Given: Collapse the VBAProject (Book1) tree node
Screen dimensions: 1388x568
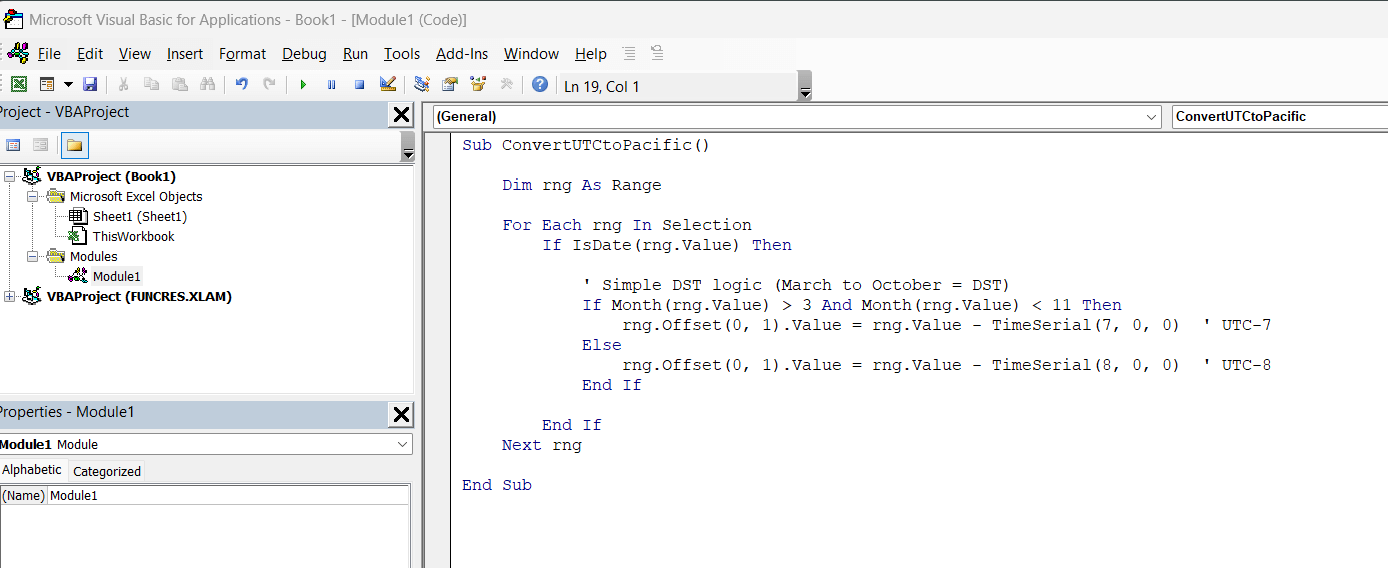Looking at the screenshot, I should (x=10, y=177).
